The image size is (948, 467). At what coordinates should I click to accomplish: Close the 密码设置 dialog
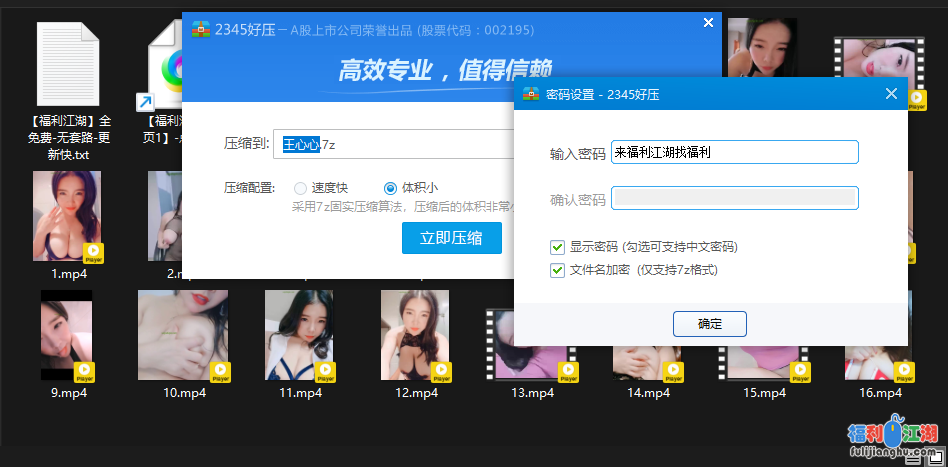[891, 94]
